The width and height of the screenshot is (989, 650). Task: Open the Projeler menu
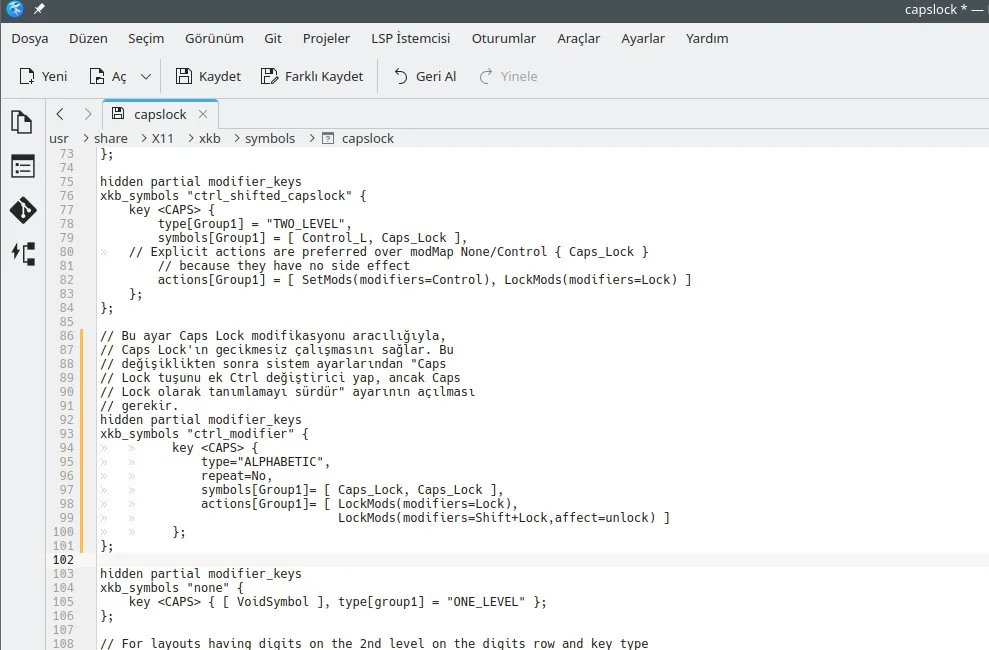[x=326, y=38]
